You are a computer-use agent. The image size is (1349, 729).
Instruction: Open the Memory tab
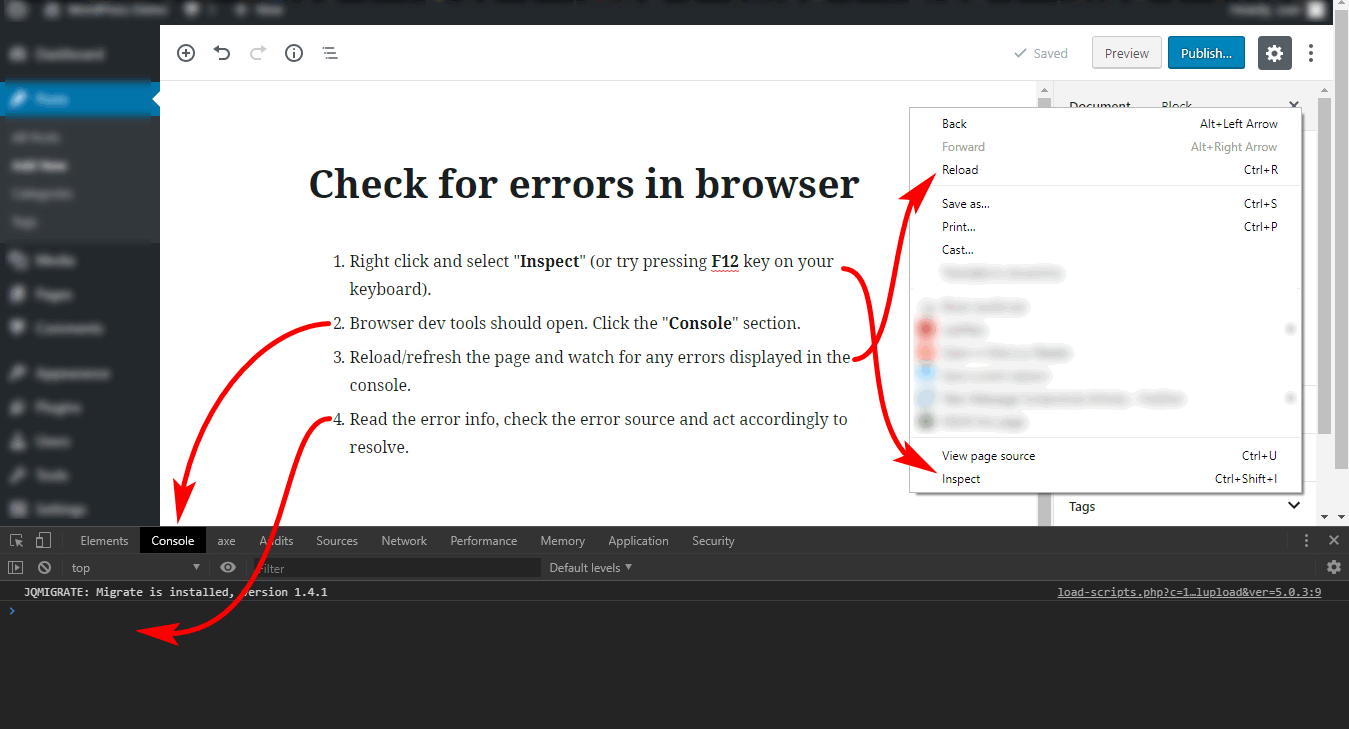click(x=563, y=540)
